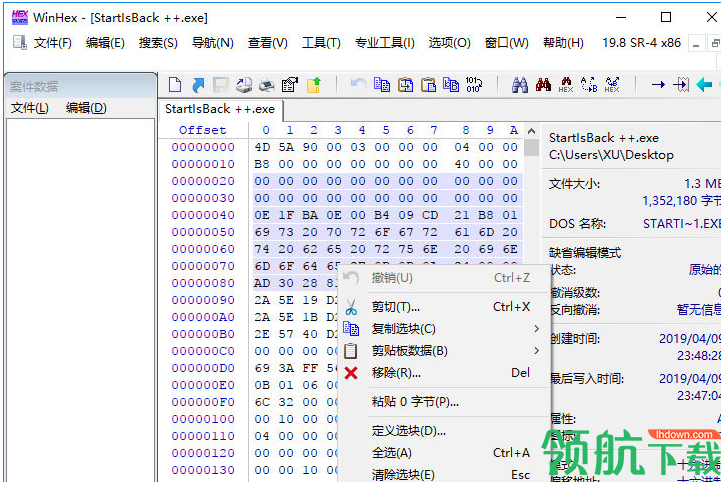Open the 选项(O) menu
Viewport: 721px width, 482px height.
coord(449,43)
